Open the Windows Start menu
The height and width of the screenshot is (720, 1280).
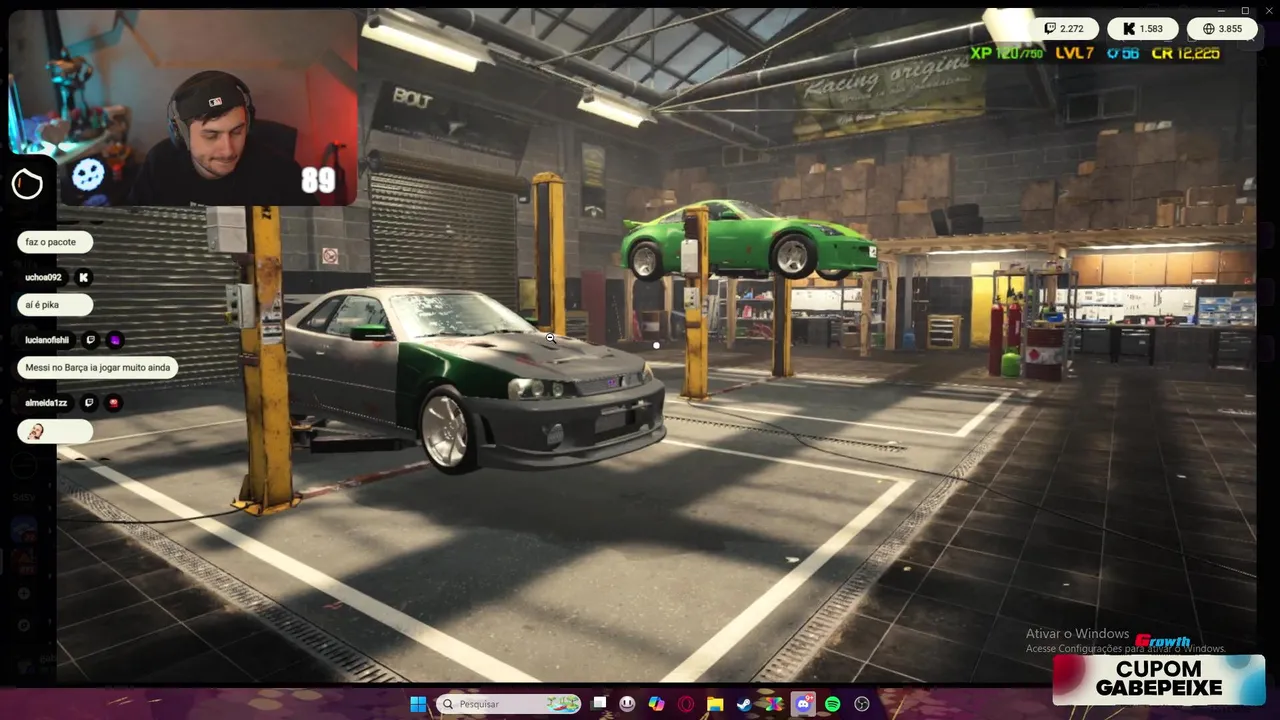coord(418,704)
